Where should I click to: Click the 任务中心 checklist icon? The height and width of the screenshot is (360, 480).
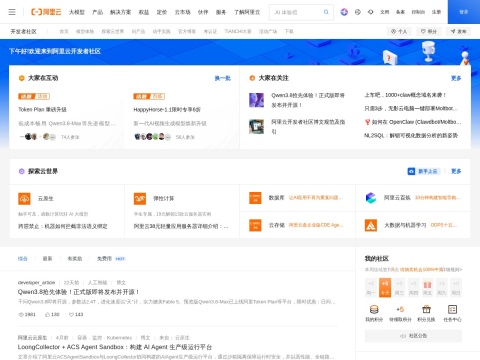tap(452, 309)
